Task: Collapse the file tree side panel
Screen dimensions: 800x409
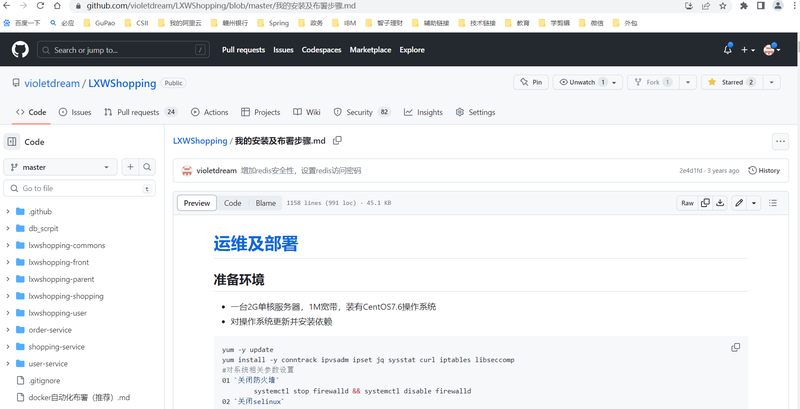Action: pyautogui.click(x=12, y=142)
